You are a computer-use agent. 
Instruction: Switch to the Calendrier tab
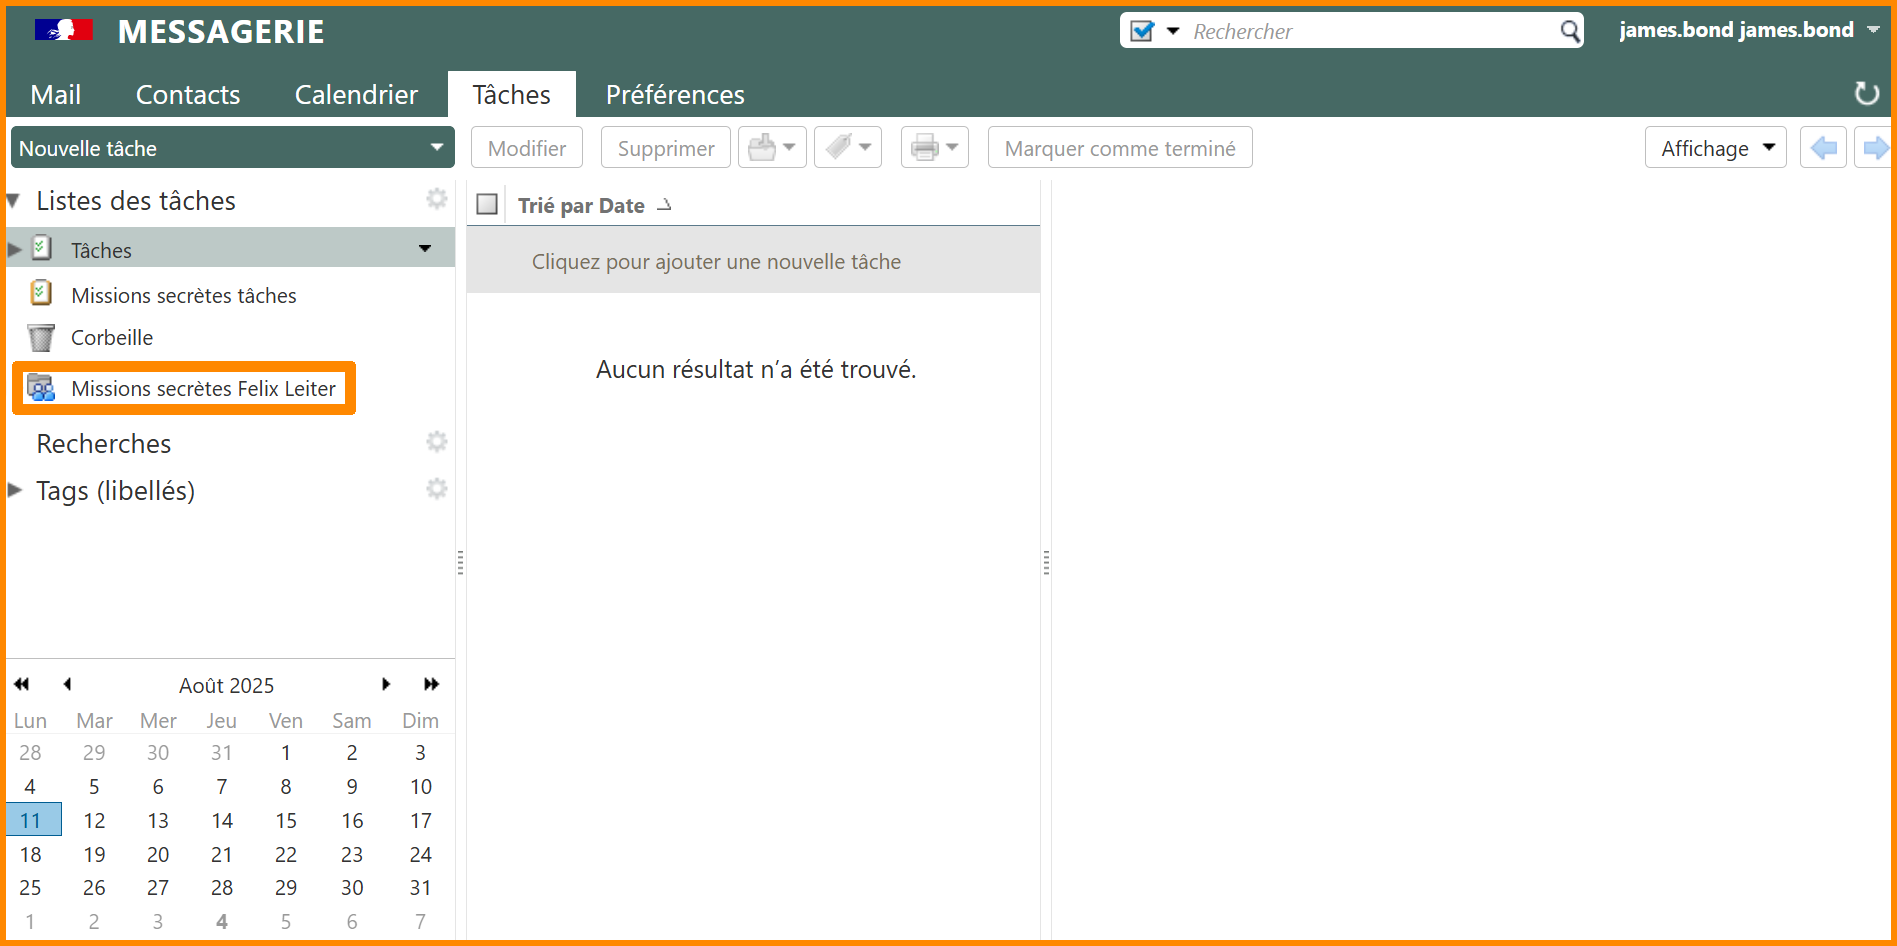tap(356, 95)
